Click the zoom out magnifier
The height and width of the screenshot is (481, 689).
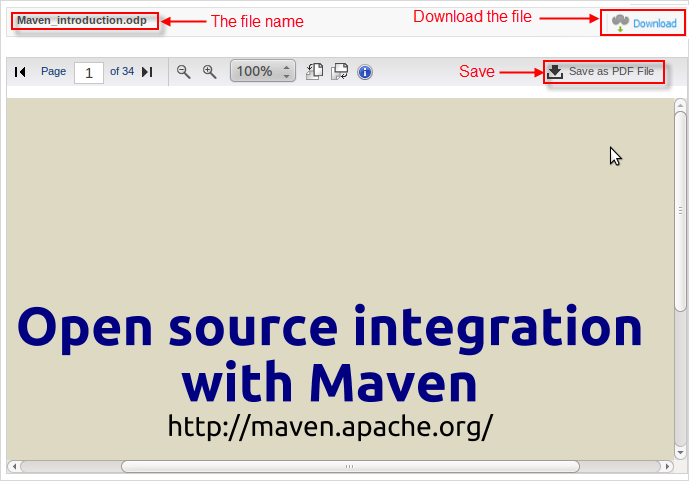click(x=183, y=72)
